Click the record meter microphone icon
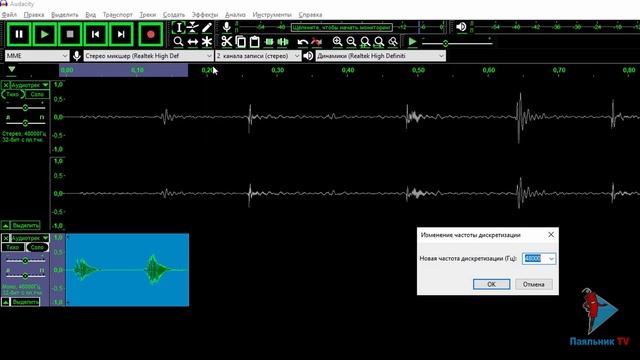Screen dimensions: 640x360 (x=227, y=27)
